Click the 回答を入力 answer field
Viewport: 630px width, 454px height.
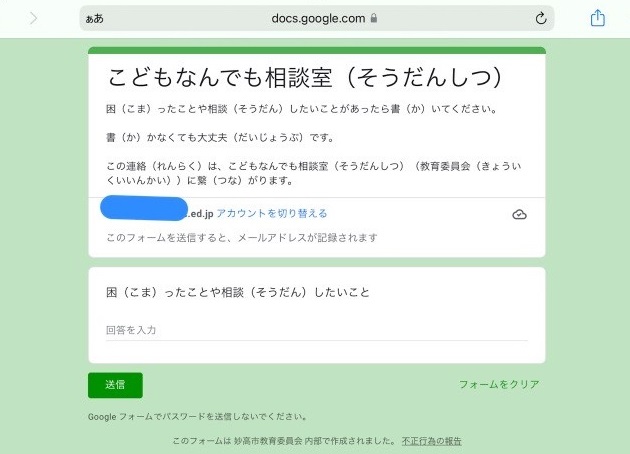(x=317, y=331)
